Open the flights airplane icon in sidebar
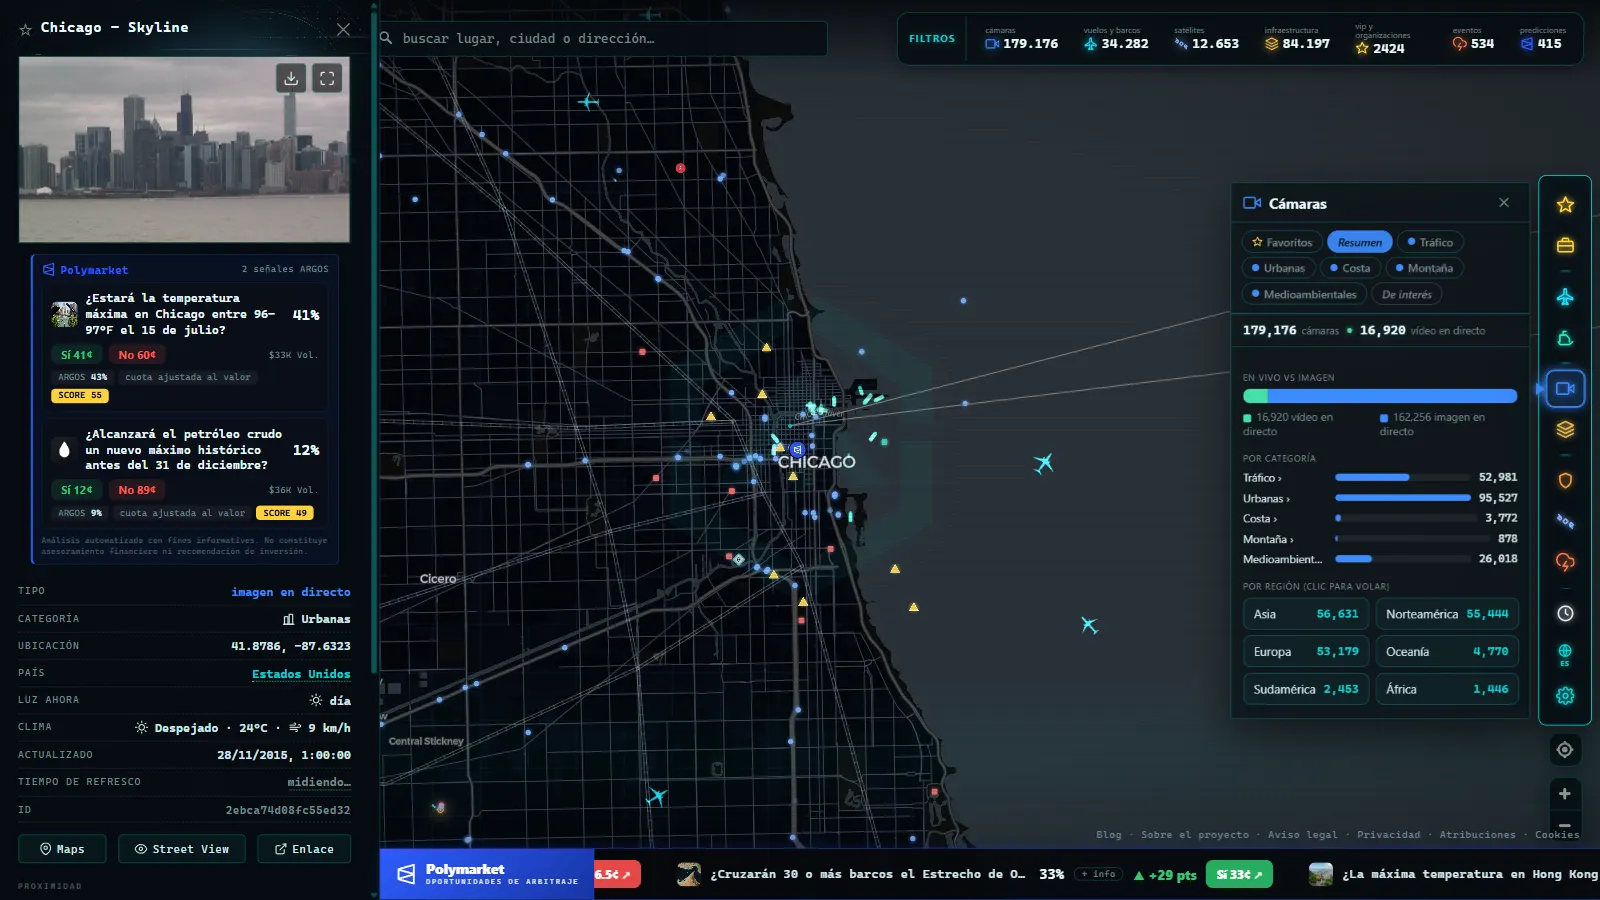Image resolution: width=1600 pixels, height=900 pixels. [1565, 297]
